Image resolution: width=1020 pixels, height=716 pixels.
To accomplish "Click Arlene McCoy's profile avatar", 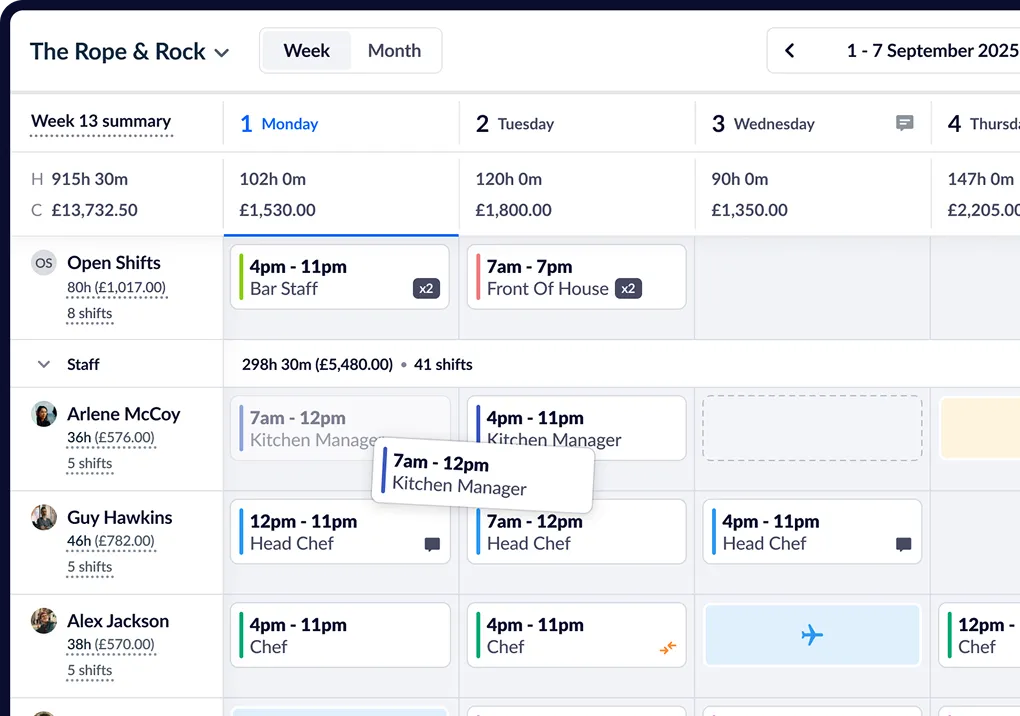I will (43, 413).
